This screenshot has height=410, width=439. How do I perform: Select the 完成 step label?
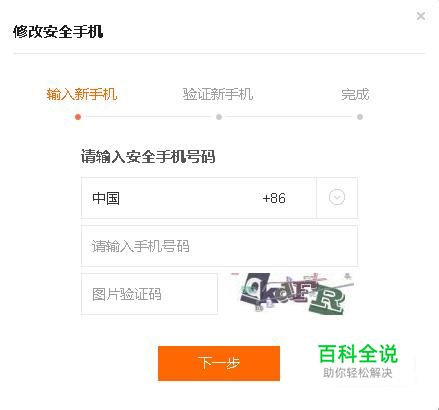click(355, 94)
